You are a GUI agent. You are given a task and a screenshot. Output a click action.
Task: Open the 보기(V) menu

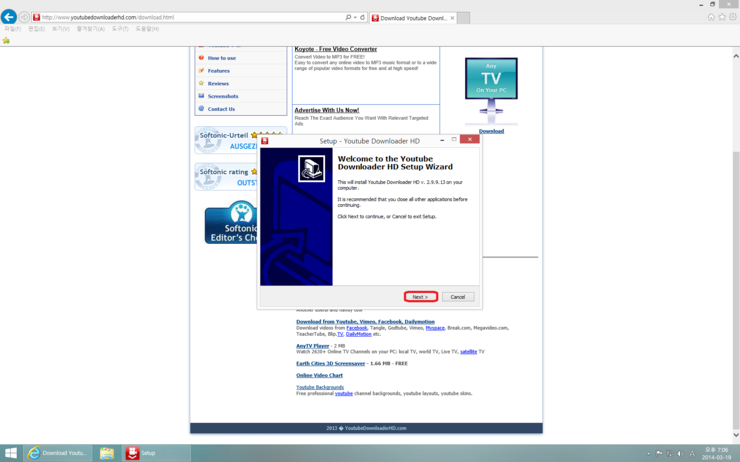[60, 29]
